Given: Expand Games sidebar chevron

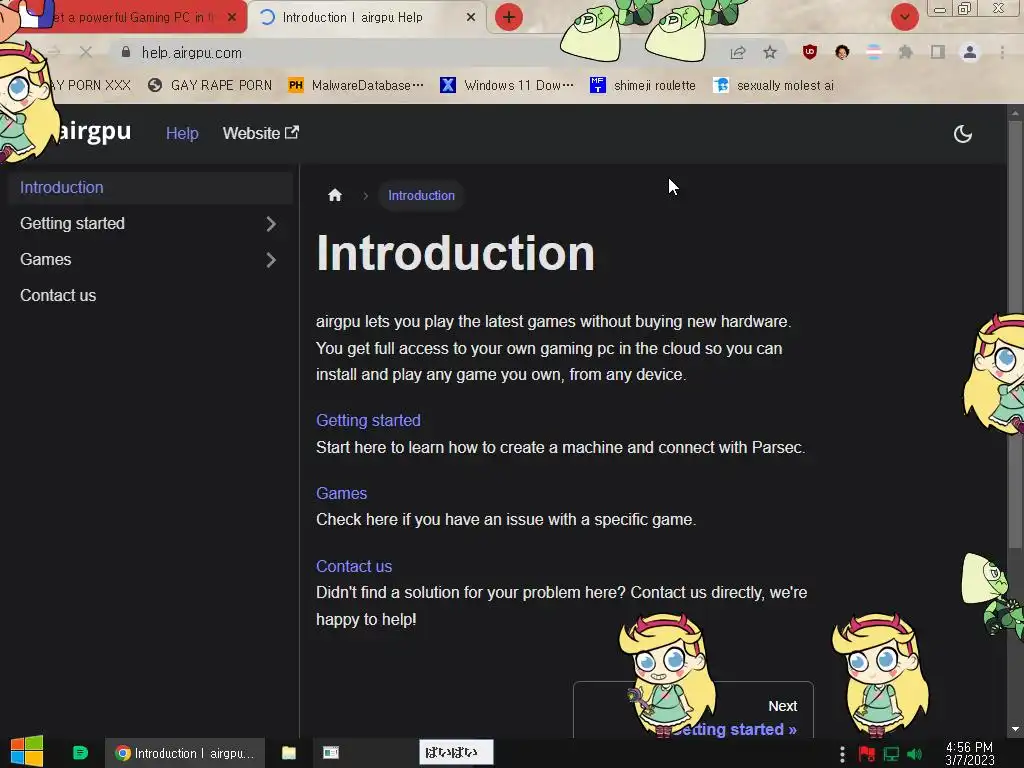Looking at the screenshot, I should (x=271, y=260).
